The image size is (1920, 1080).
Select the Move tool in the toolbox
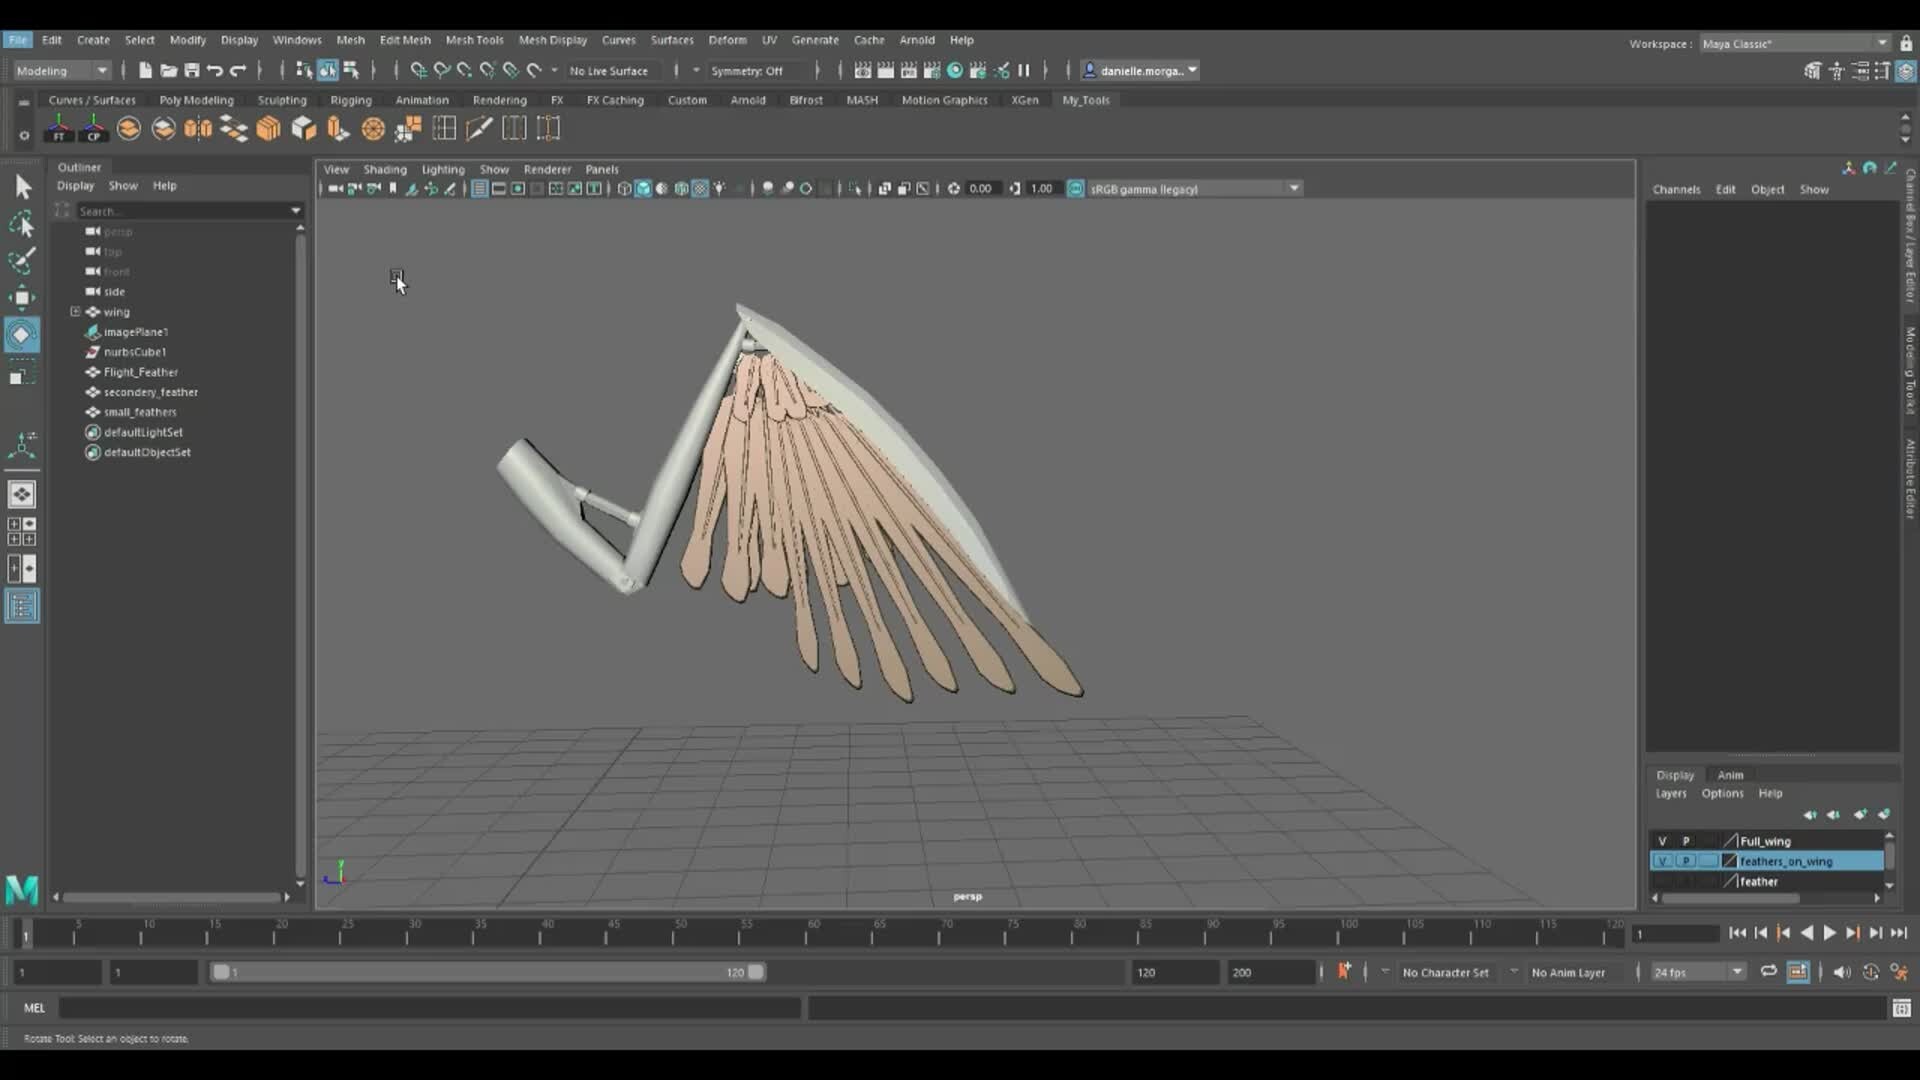coord(21,297)
